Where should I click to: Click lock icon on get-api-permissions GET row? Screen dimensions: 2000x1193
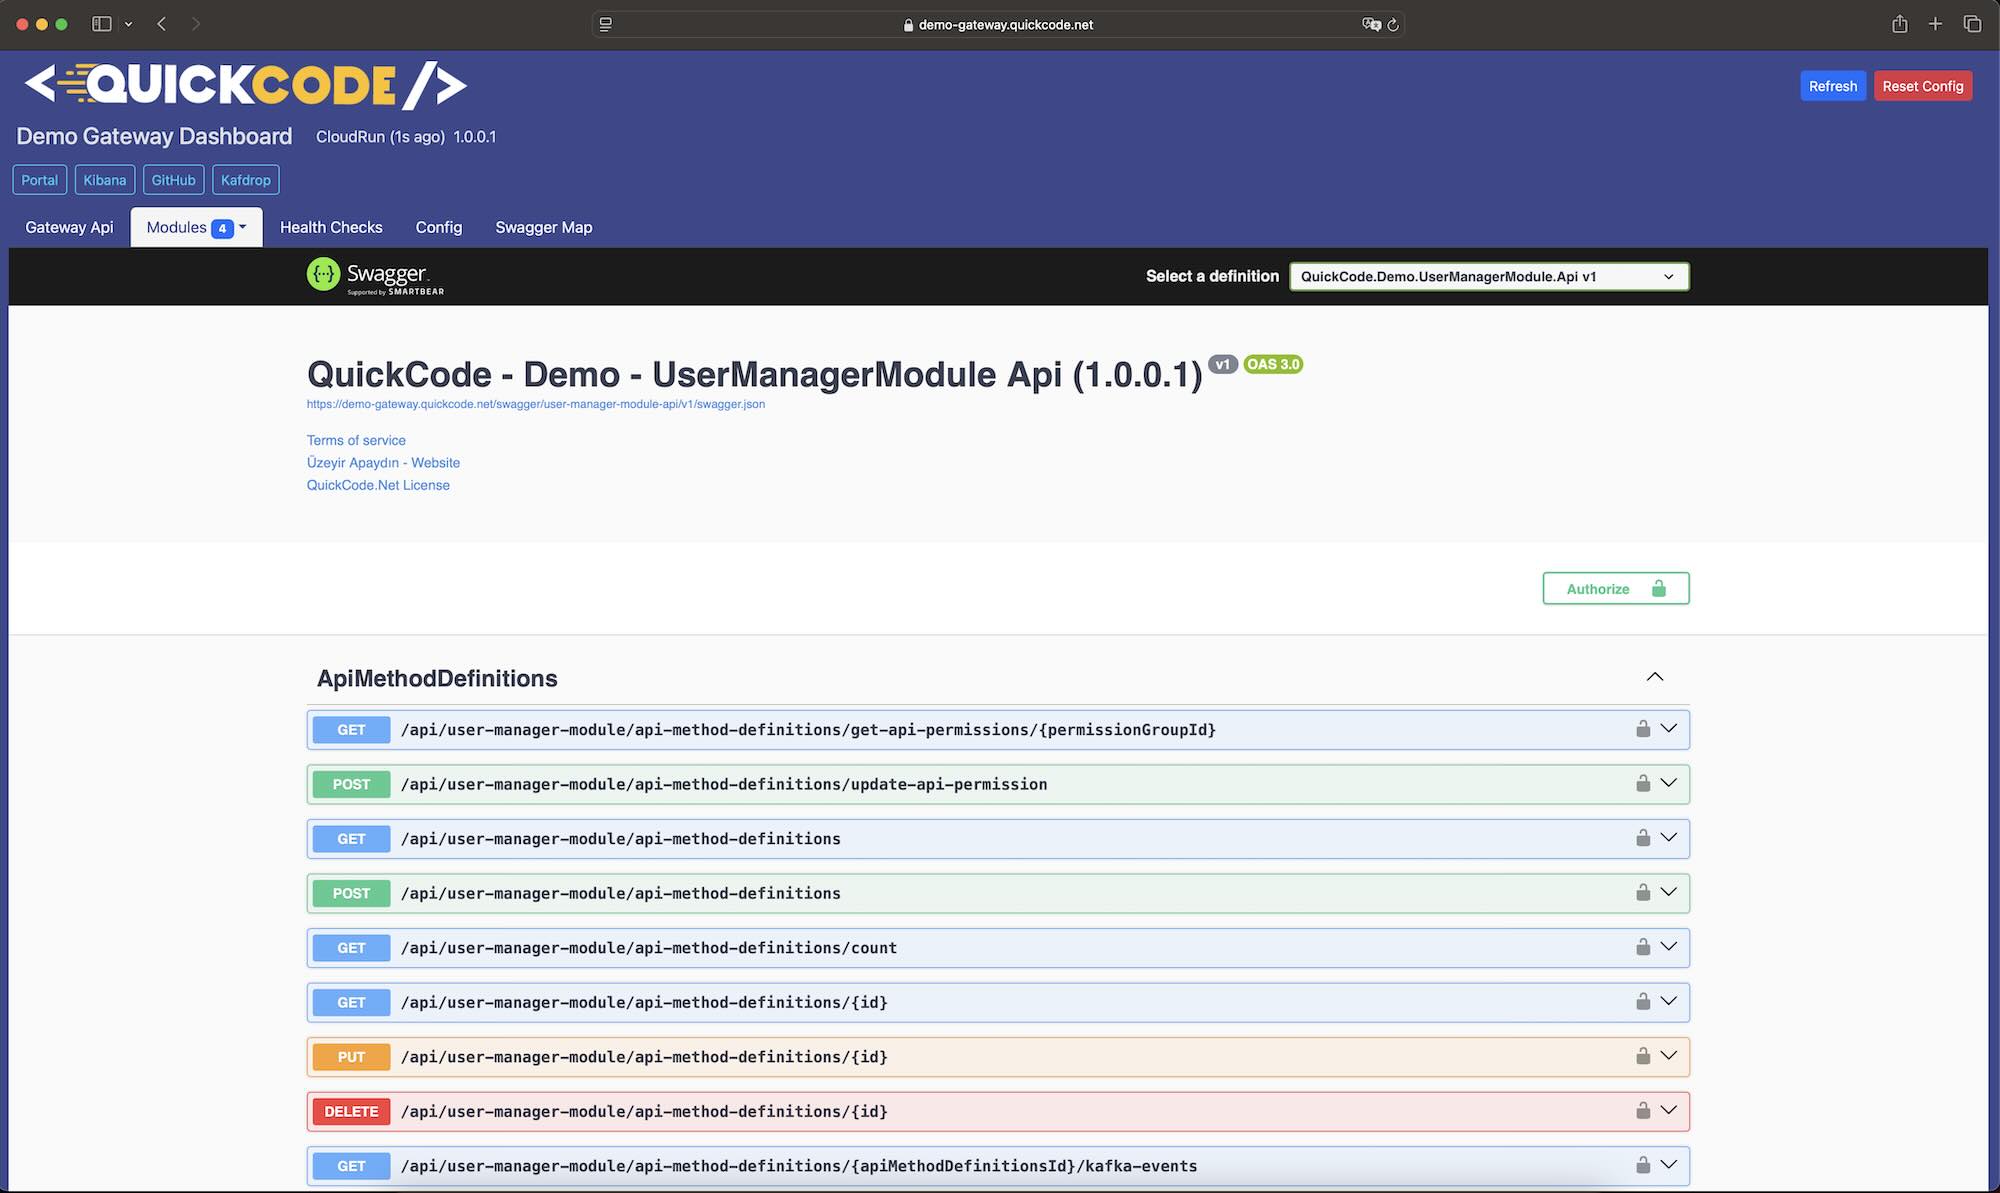click(x=1643, y=729)
